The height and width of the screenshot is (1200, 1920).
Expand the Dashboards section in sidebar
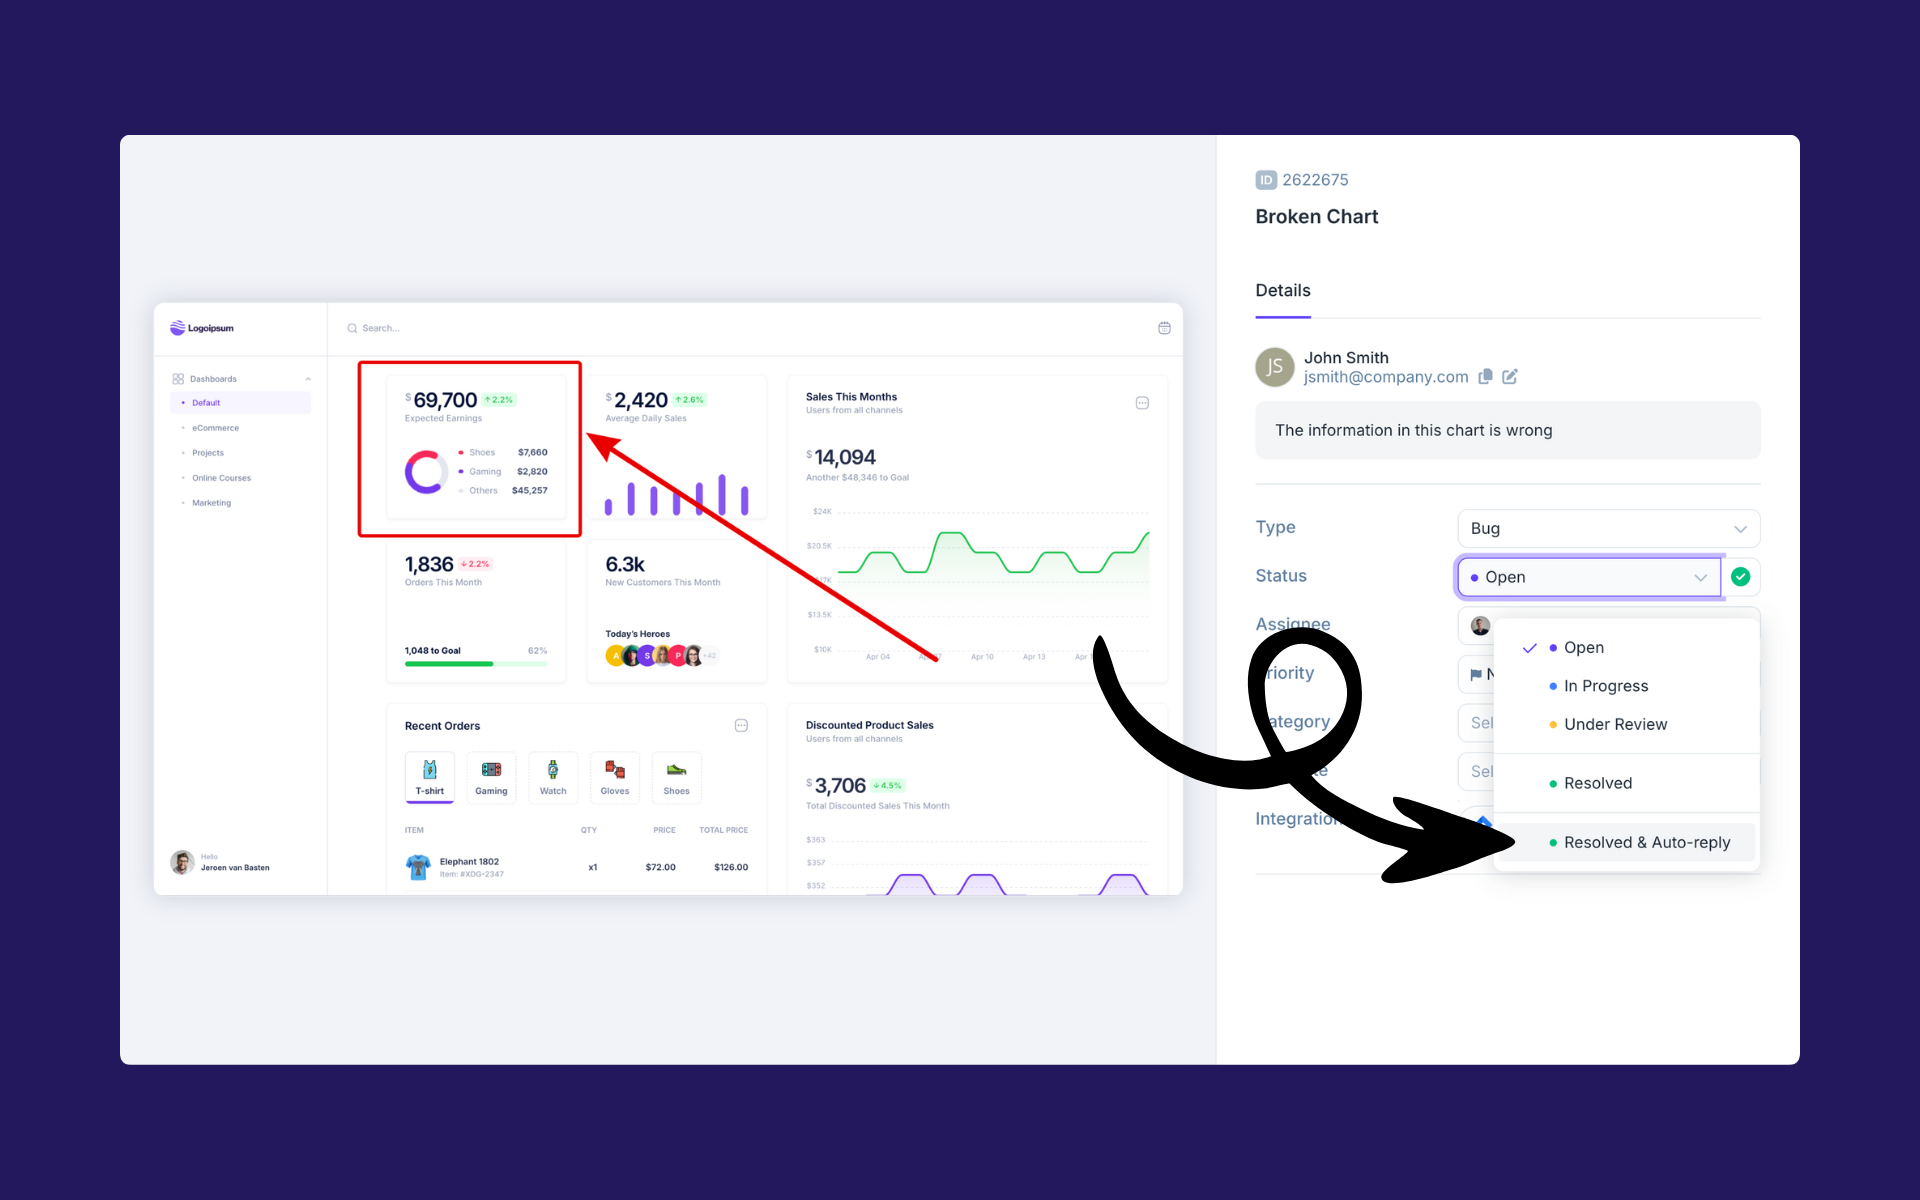(310, 377)
